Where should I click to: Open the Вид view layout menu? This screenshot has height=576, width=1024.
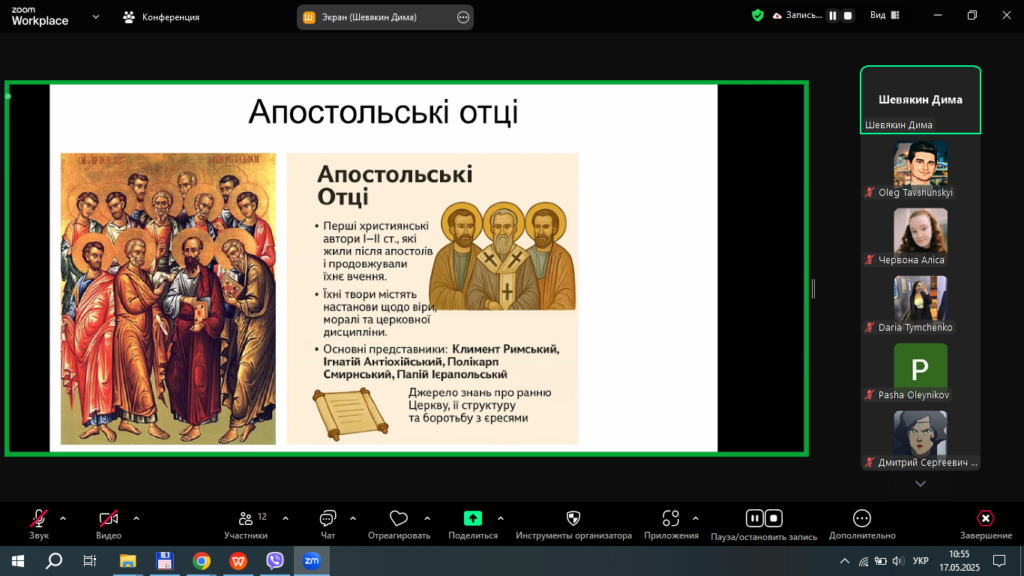[x=880, y=16]
